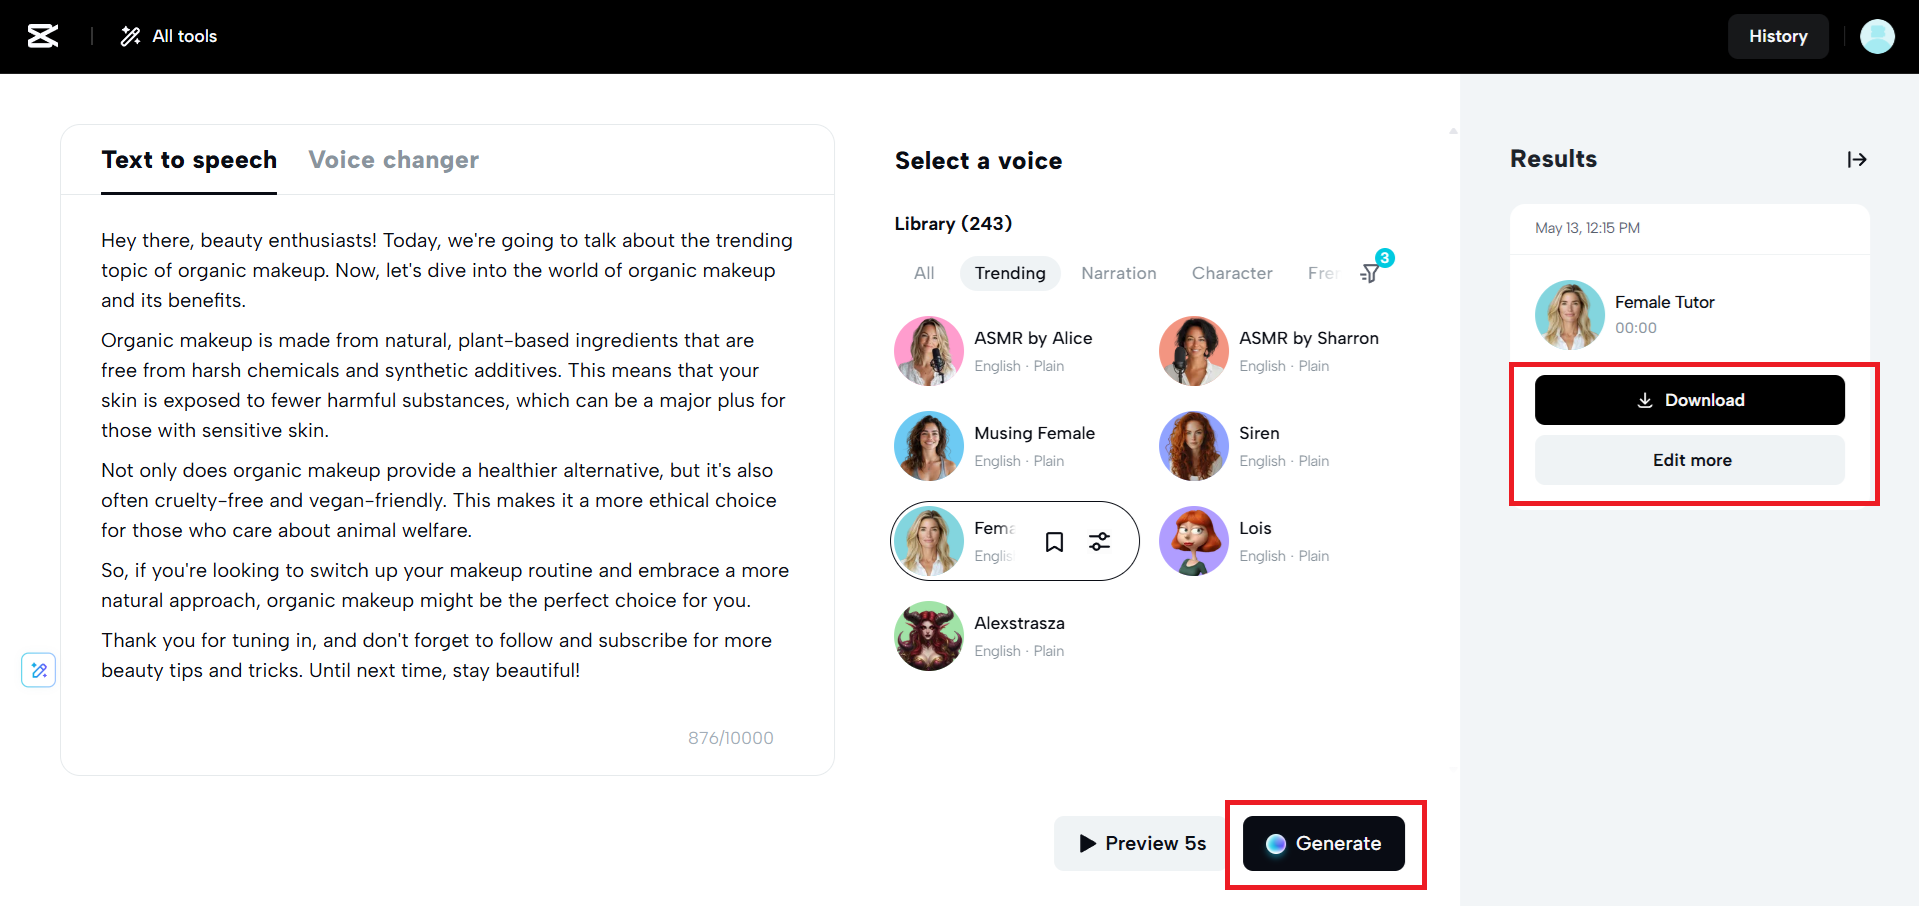Download the Female Tutor result
1919x906 pixels.
1689,400
